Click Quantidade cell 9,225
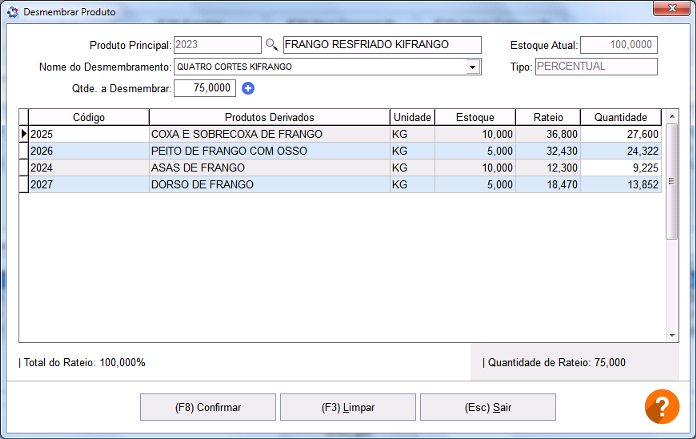Image resolution: width=696 pixels, height=439 pixels. tap(621, 168)
